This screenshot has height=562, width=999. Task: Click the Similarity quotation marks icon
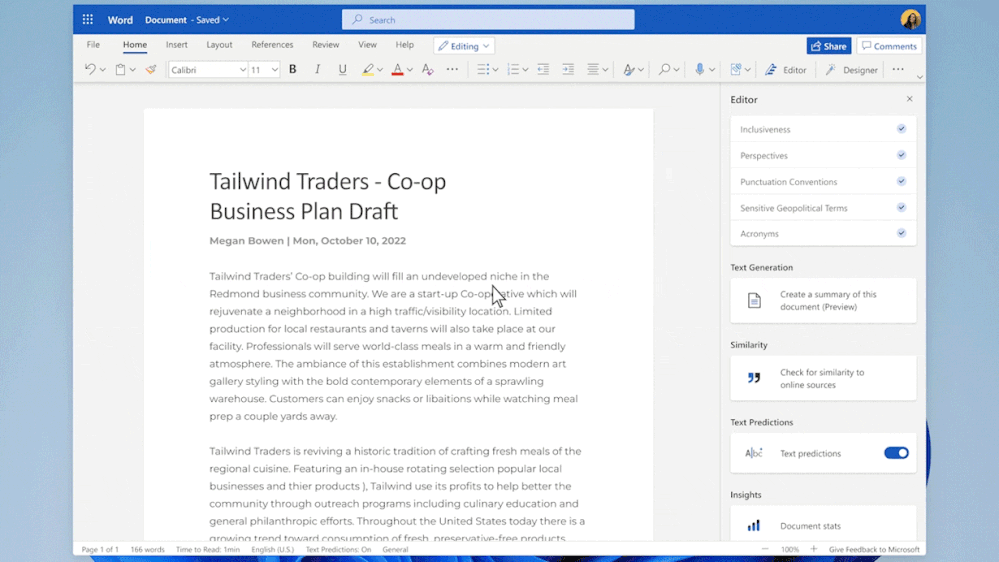pos(754,378)
